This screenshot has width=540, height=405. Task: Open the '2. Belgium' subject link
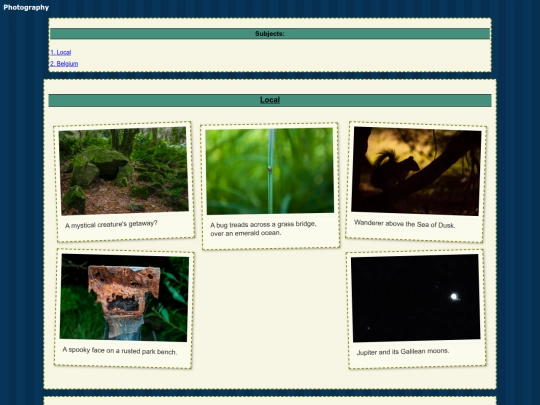64,64
